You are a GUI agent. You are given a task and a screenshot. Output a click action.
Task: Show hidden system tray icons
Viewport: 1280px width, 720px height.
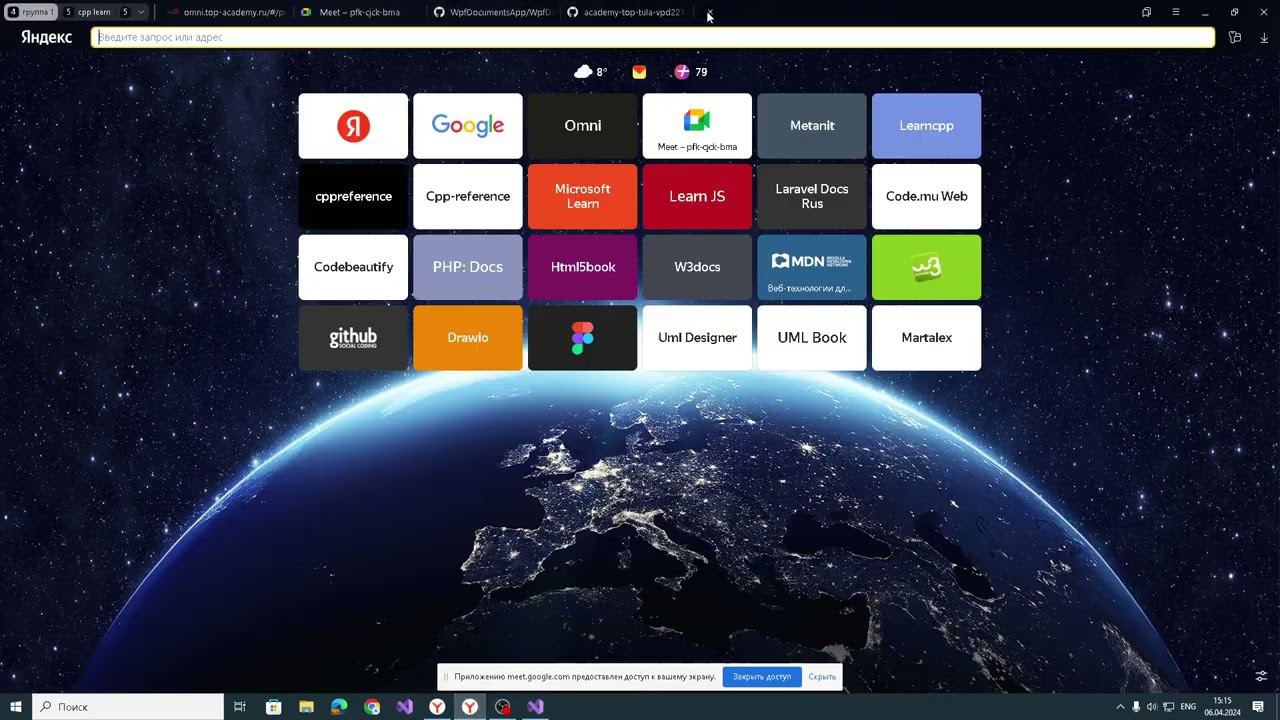click(x=1120, y=707)
